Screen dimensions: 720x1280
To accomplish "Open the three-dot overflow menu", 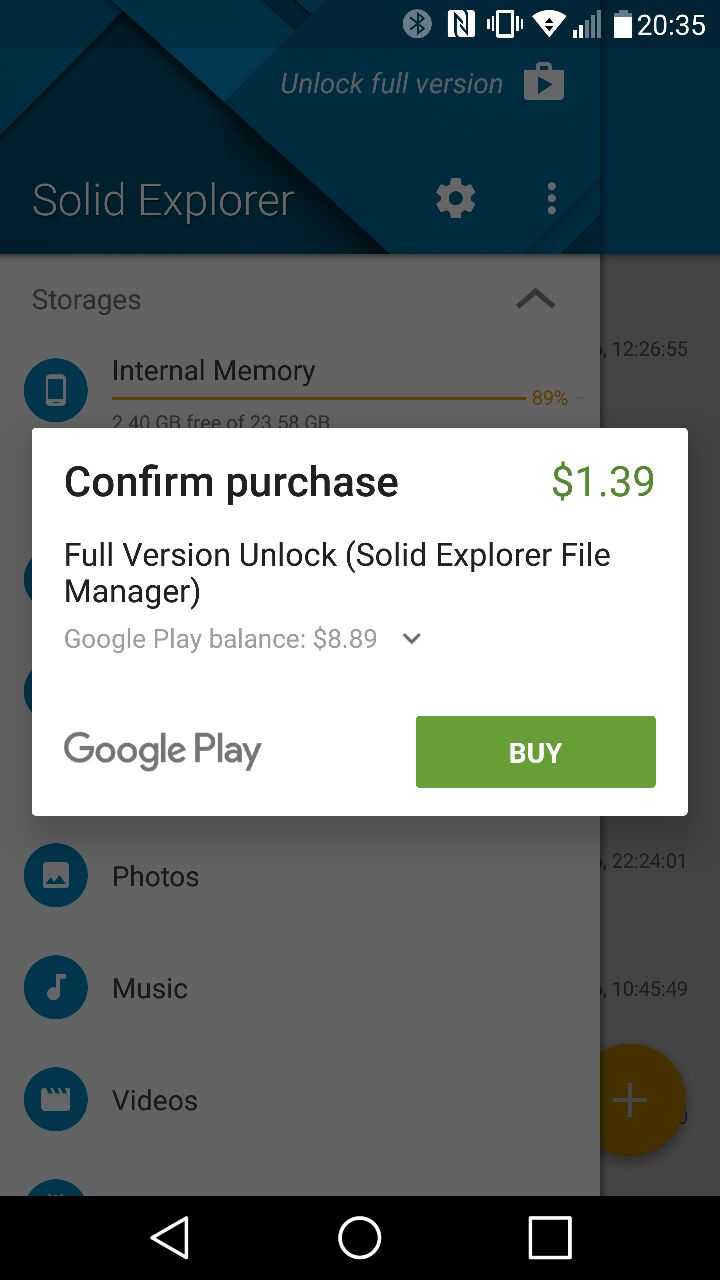I will pos(551,198).
